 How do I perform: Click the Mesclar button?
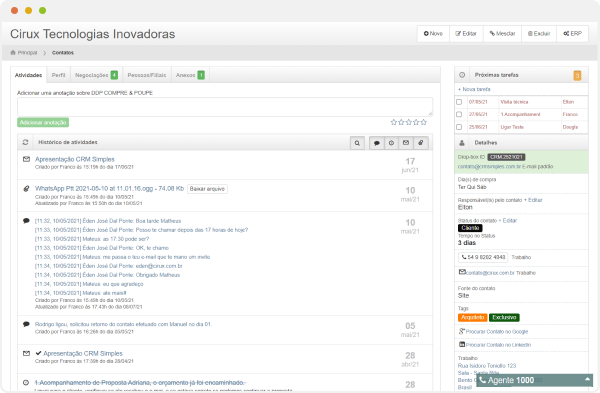click(502, 34)
